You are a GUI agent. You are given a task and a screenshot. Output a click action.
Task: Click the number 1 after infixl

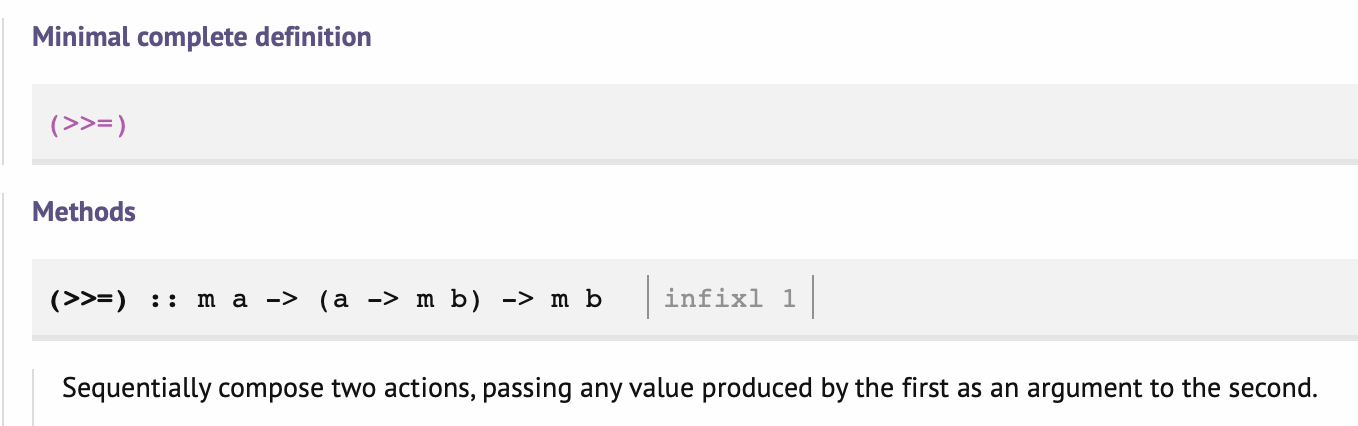coord(789,299)
